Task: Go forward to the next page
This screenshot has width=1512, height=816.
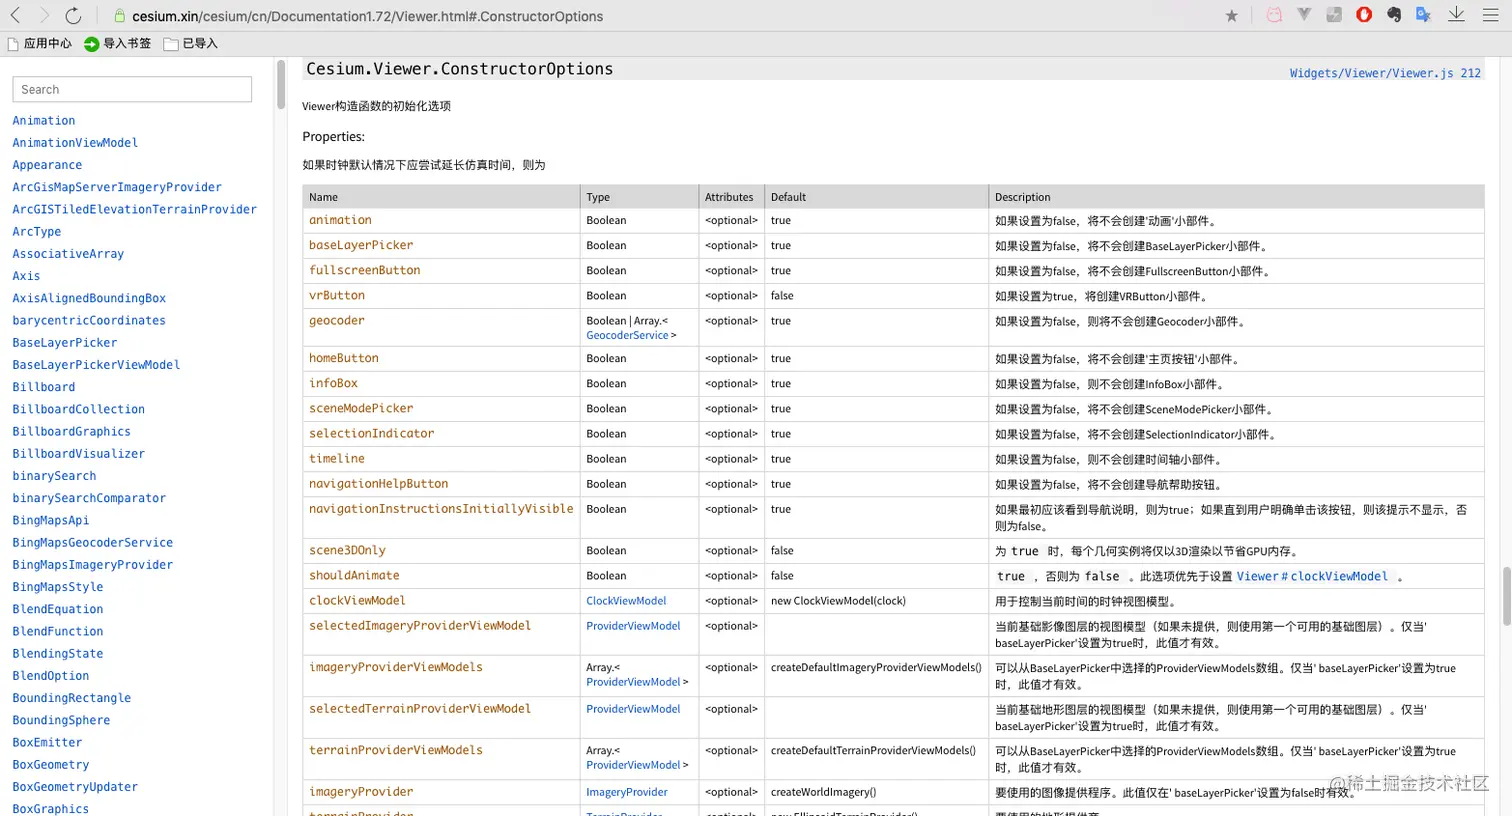Action: coord(44,16)
